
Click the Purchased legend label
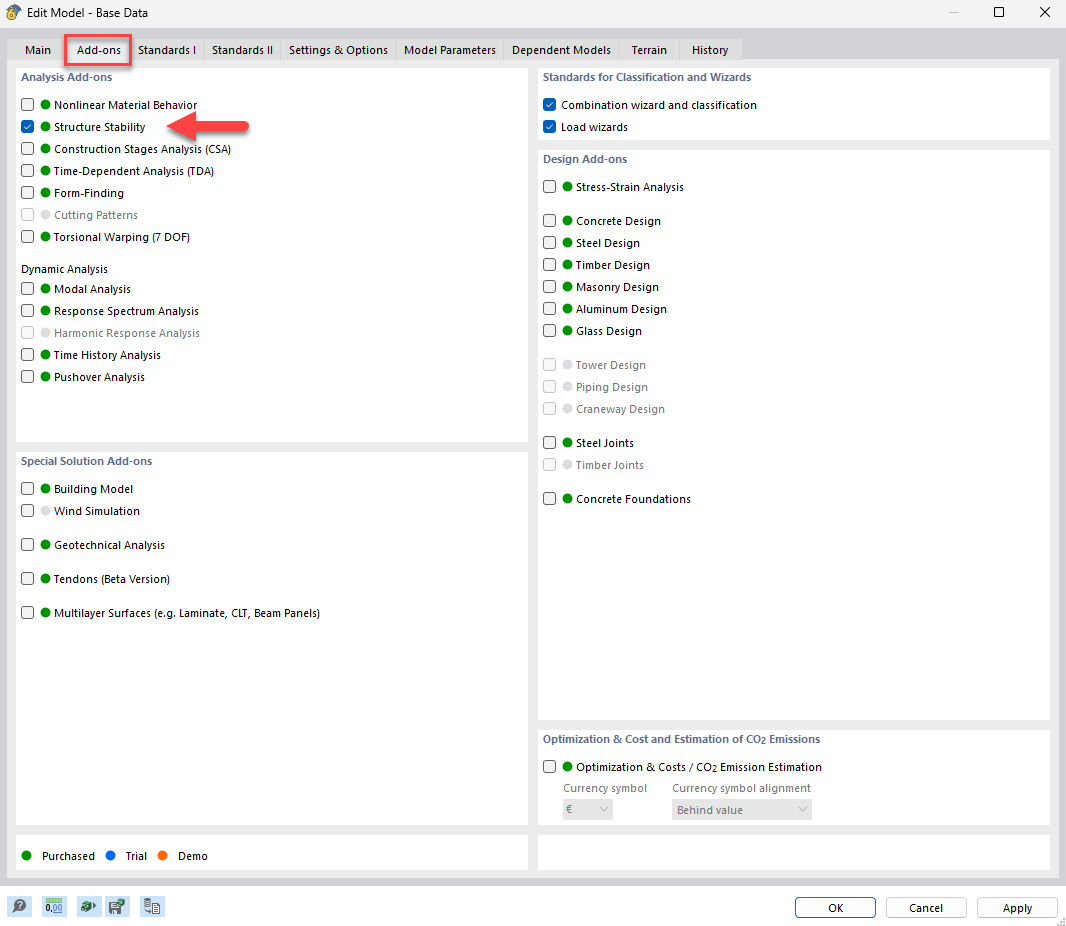(x=68, y=856)
